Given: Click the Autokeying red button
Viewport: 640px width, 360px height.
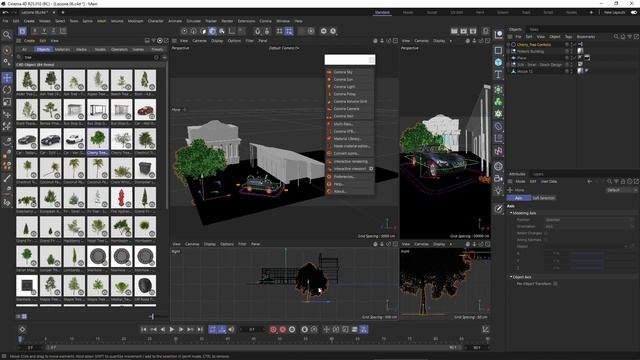Looking at the screenshot, I should point(282,329).
